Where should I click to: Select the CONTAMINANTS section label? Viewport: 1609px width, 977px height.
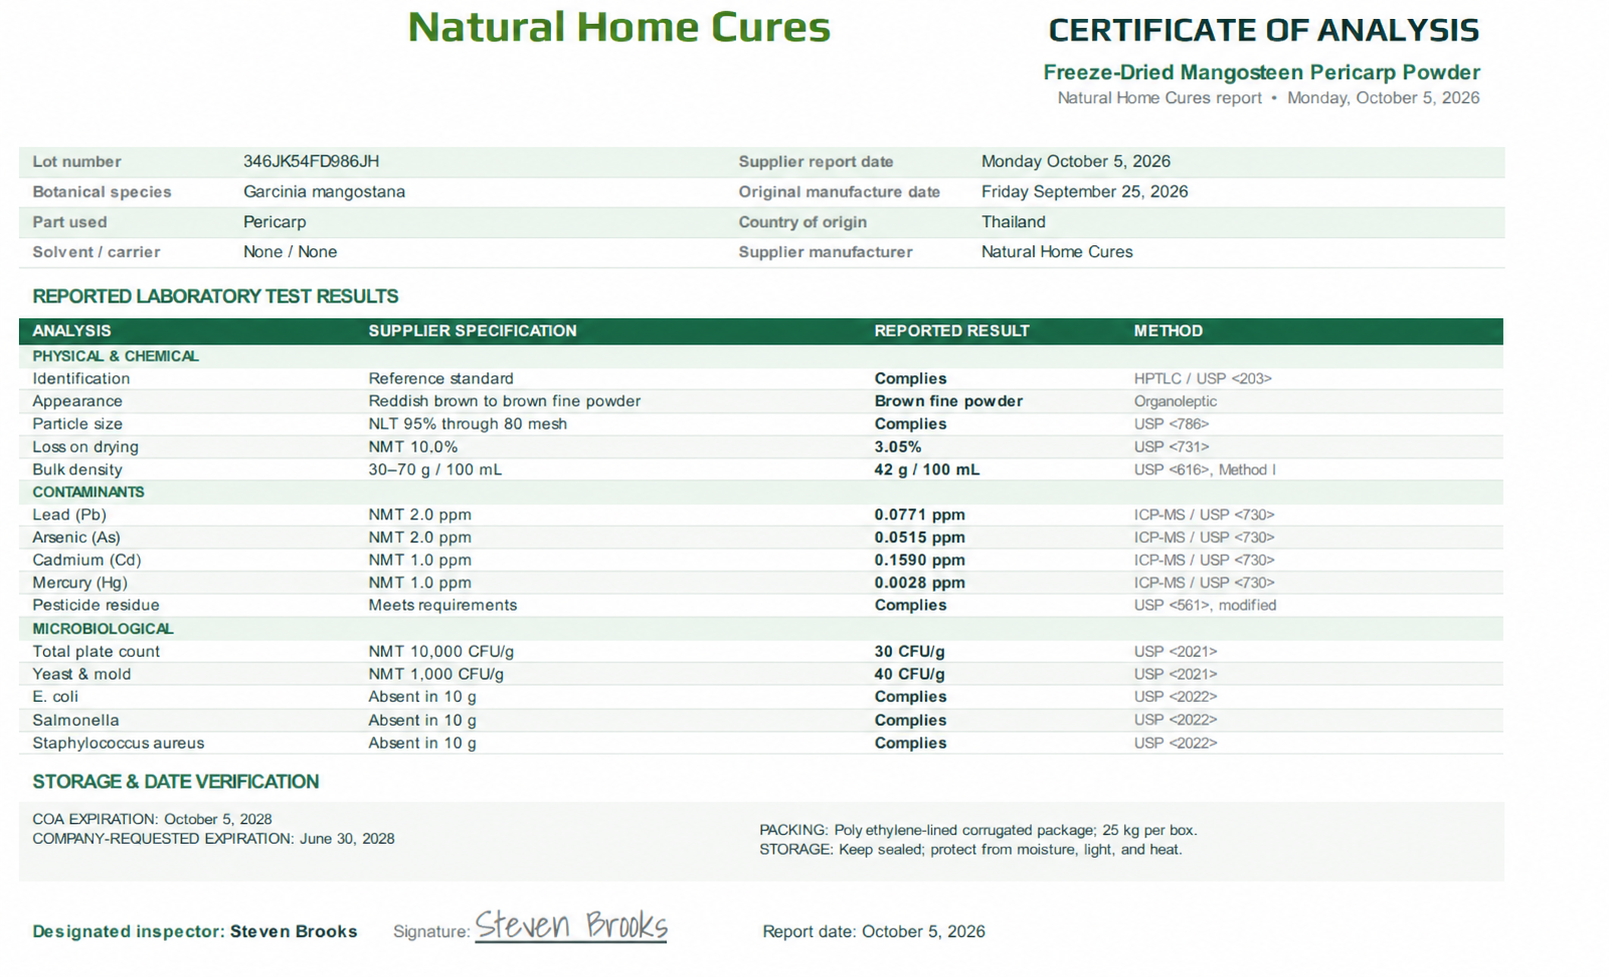(x=88, y=492)
